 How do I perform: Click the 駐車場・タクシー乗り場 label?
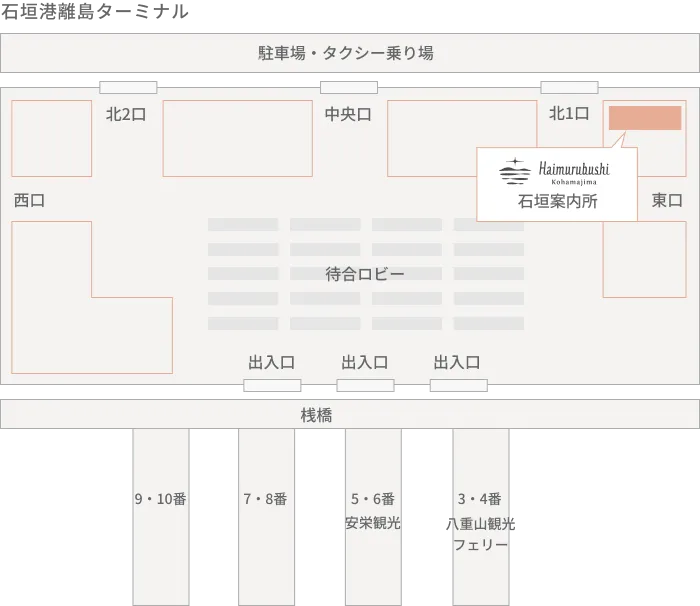pos(346,53)
